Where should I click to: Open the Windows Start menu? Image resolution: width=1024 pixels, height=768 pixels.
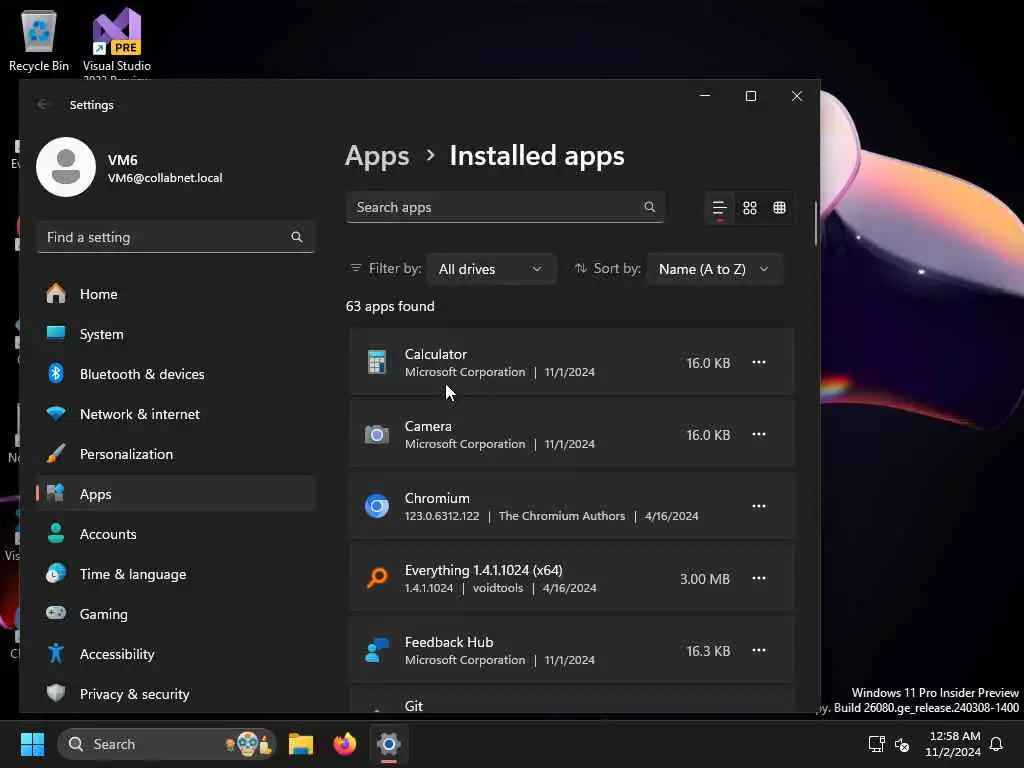coord(32,744)
